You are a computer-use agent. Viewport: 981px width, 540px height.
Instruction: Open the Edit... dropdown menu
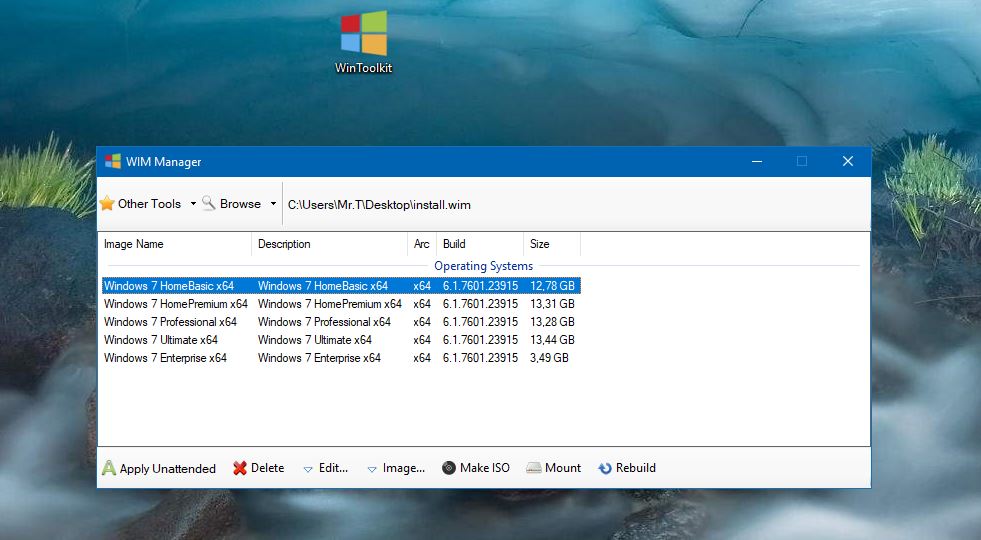pyautogui.click(x=325, y=468)
